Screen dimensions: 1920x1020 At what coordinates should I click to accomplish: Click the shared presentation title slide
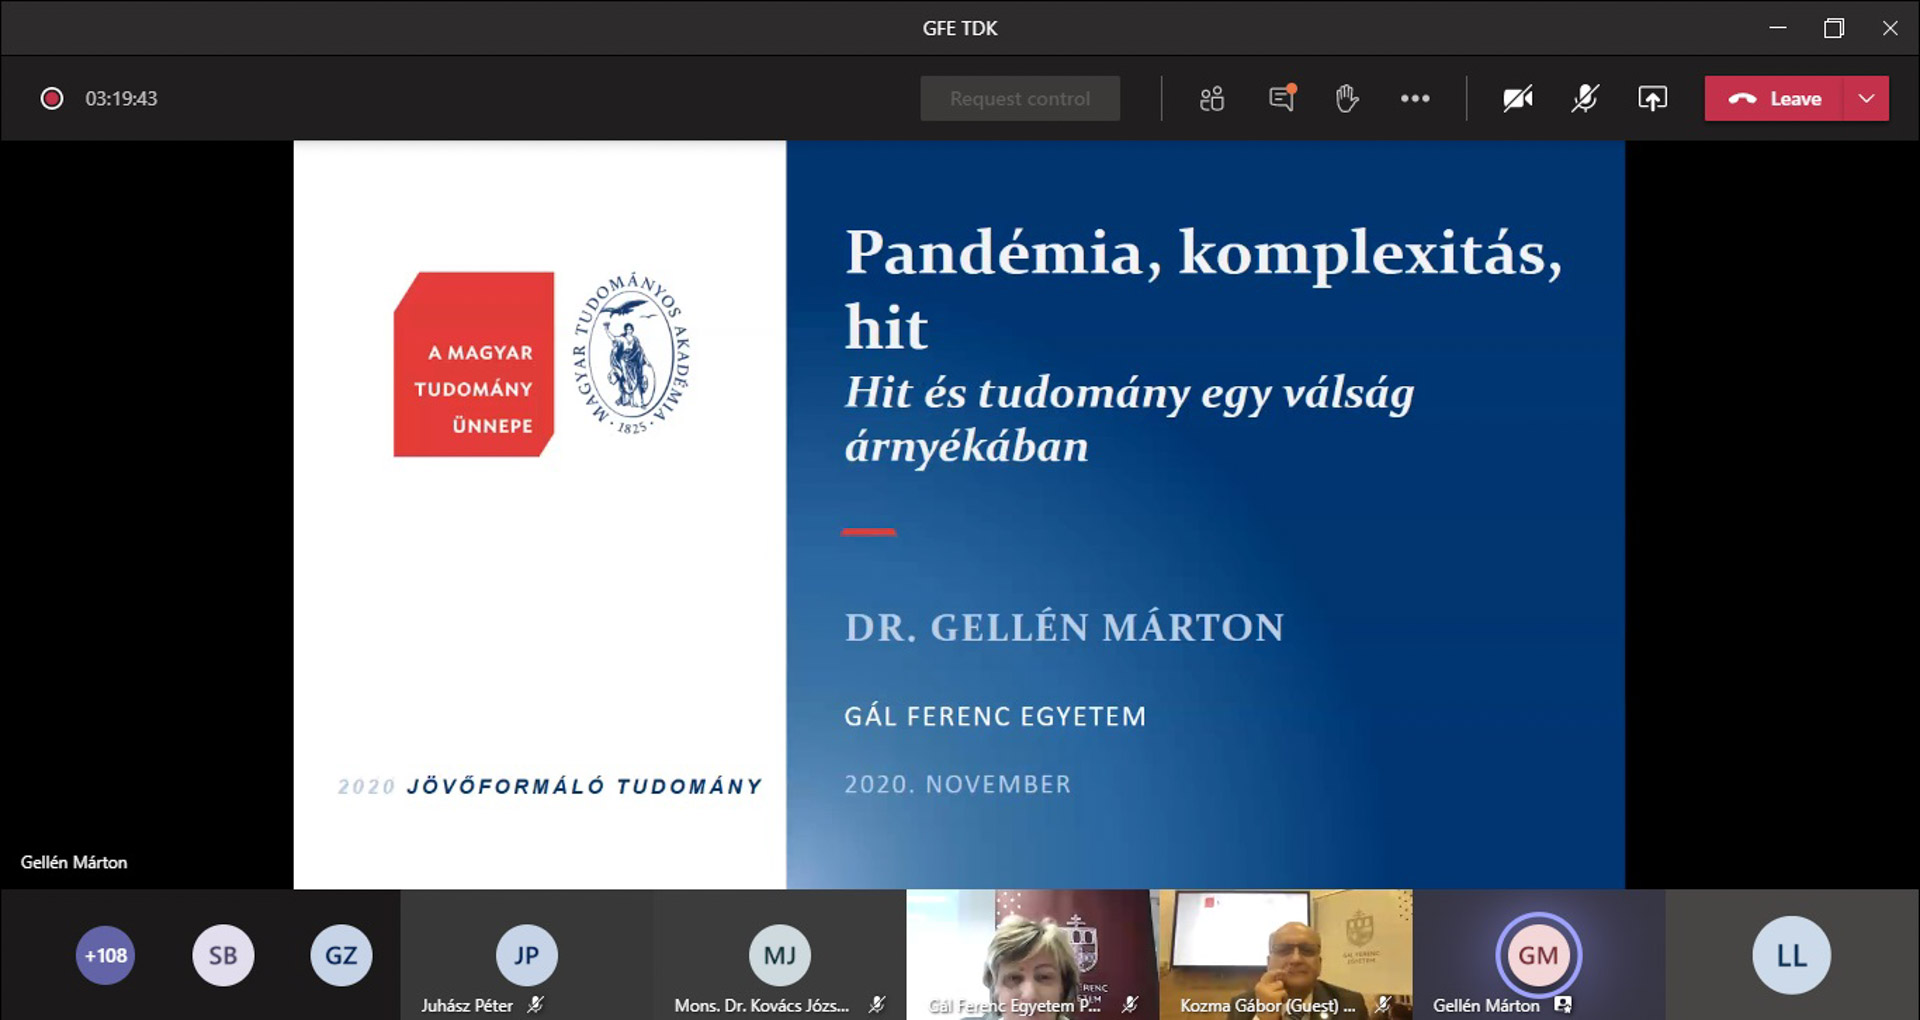pos(959,514)
